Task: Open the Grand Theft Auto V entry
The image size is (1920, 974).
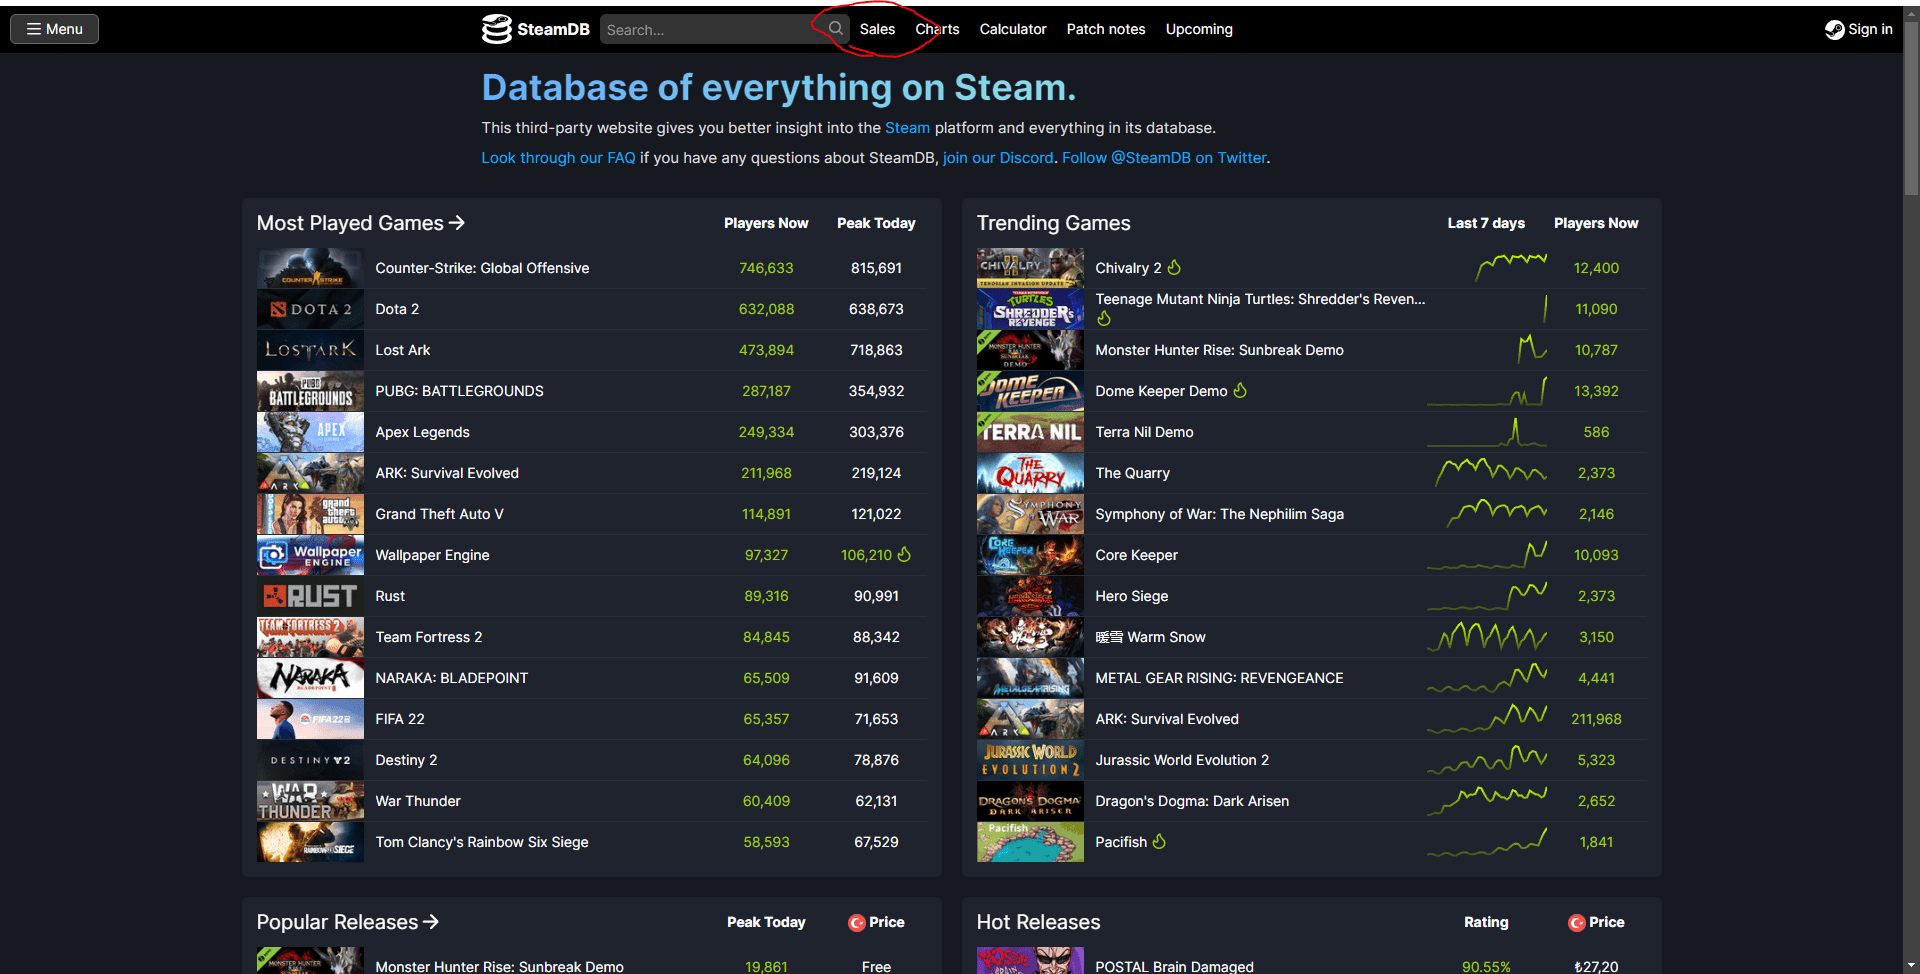Action: click(x=439, y=514)
